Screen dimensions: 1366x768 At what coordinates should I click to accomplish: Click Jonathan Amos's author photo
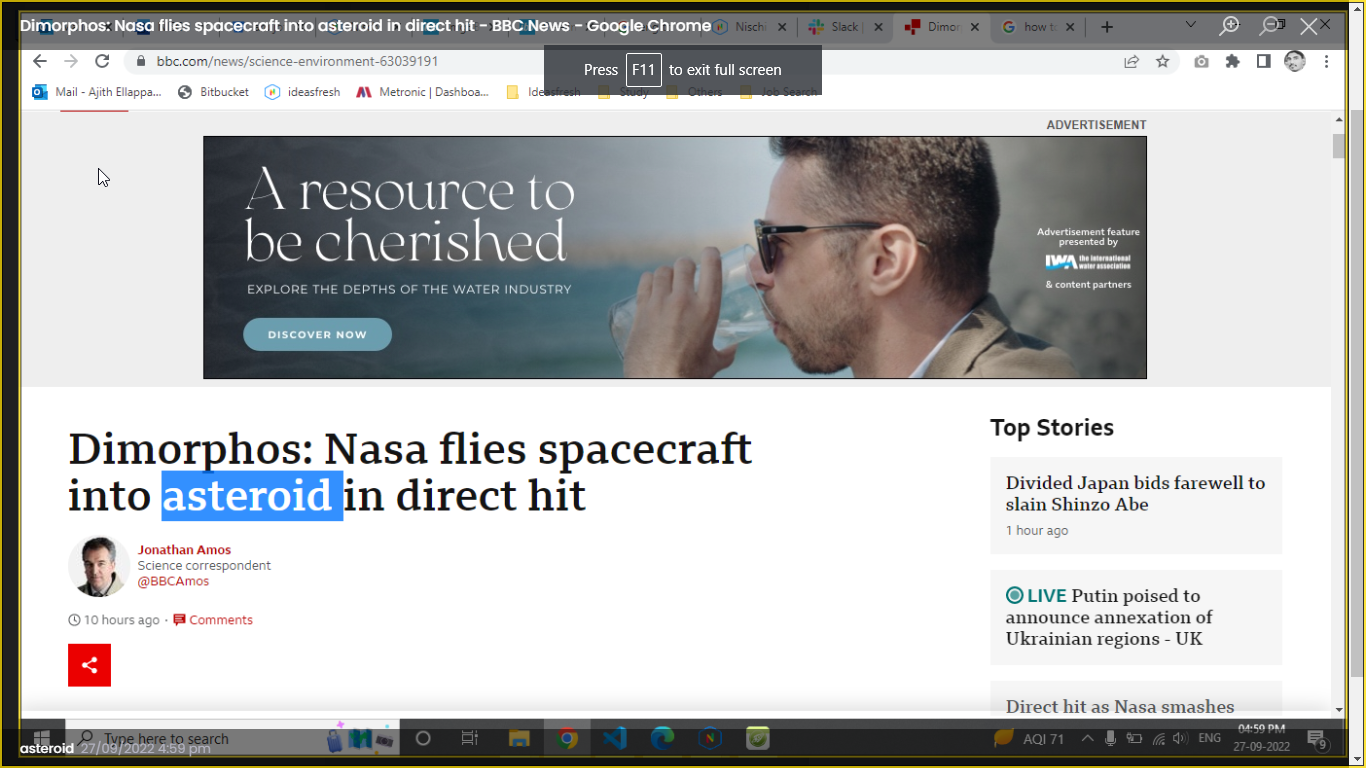(x=99, y=566)
